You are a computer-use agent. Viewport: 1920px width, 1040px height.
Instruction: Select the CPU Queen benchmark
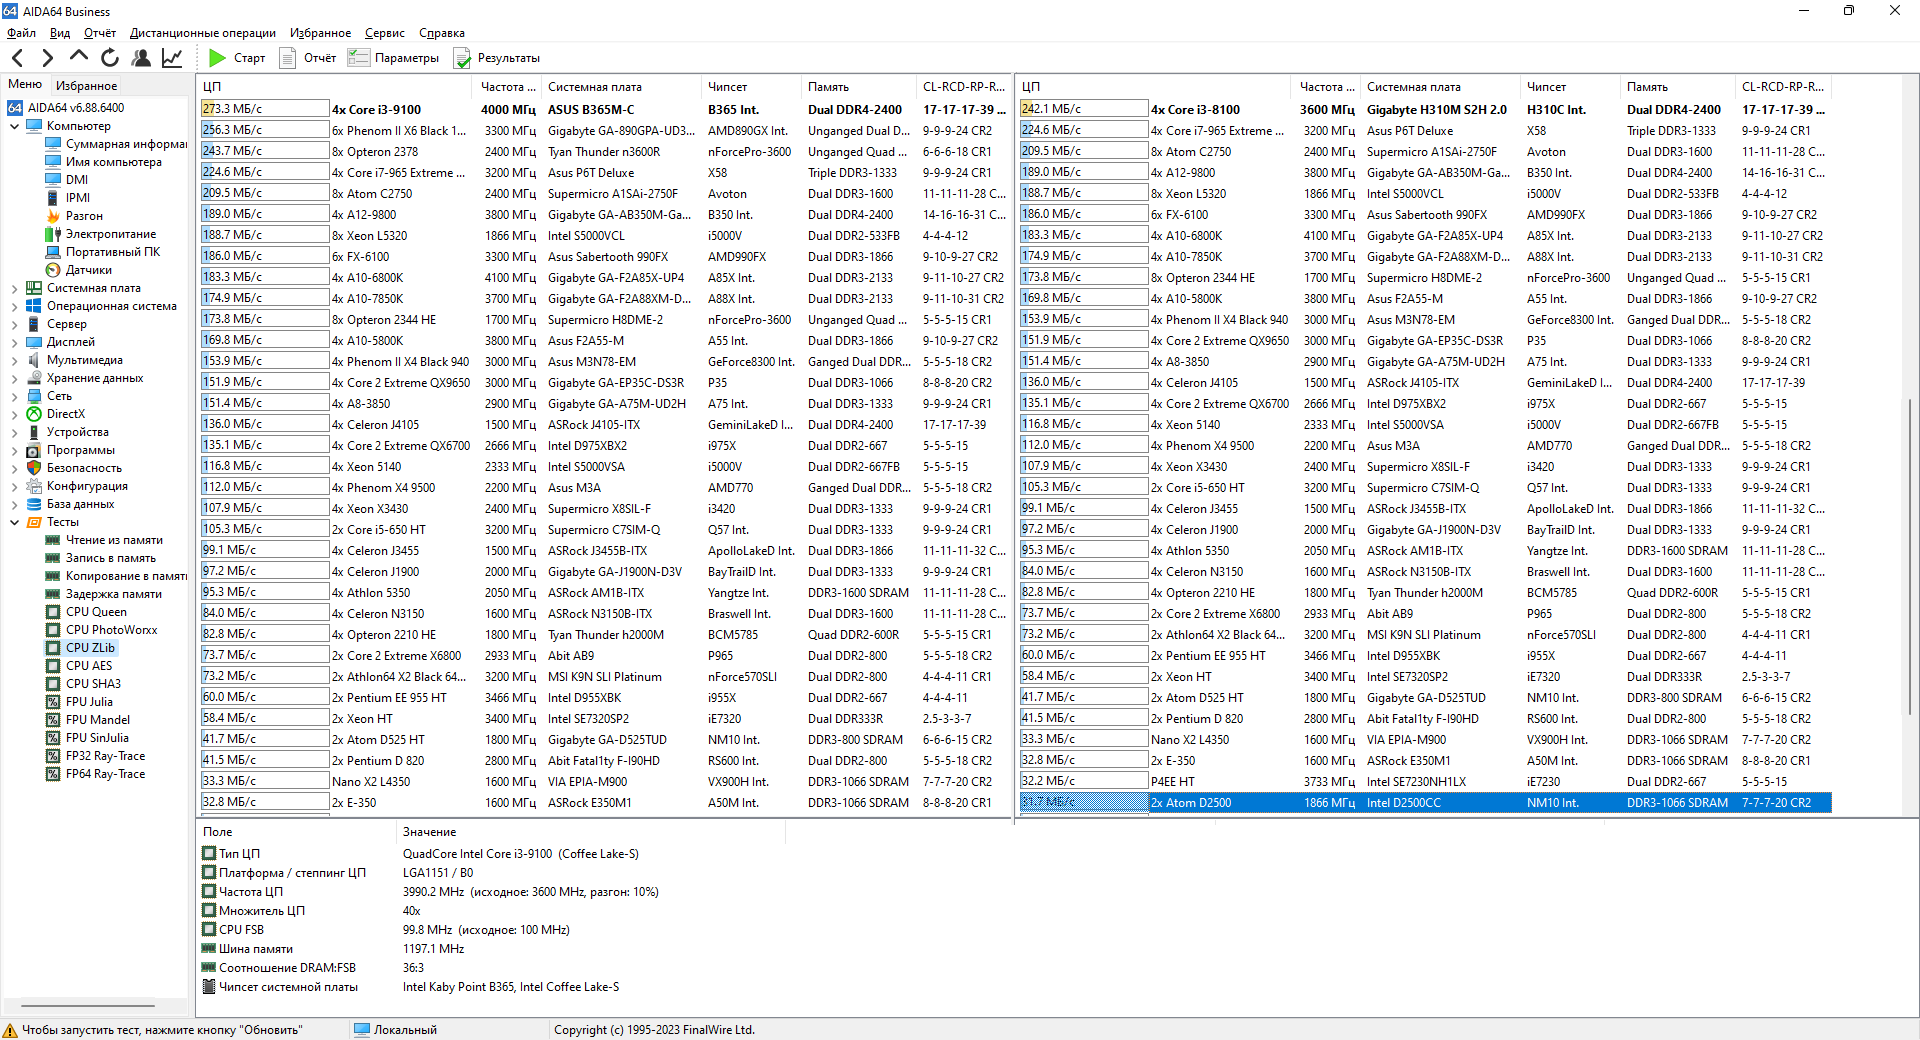pos(87,612)
